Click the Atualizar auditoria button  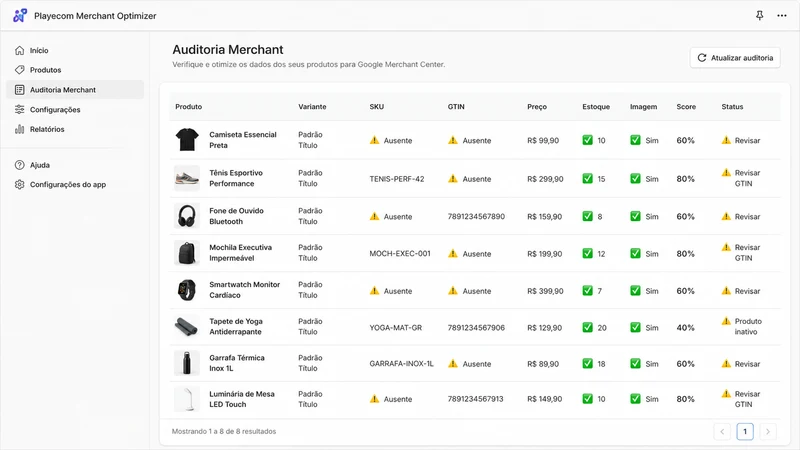click(x=735, y=58)
